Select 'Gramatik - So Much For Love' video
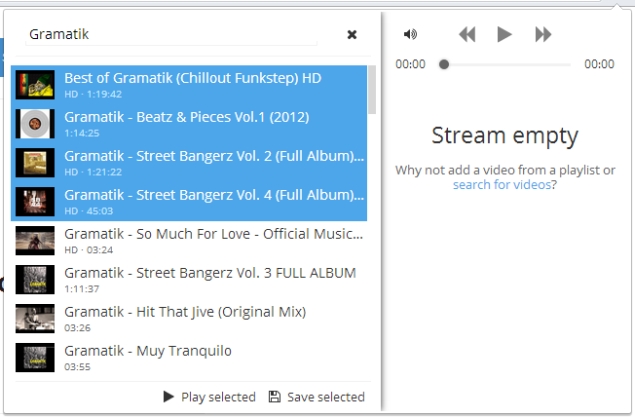This screenshot has width=635, height=417. (x=189, y=240)
